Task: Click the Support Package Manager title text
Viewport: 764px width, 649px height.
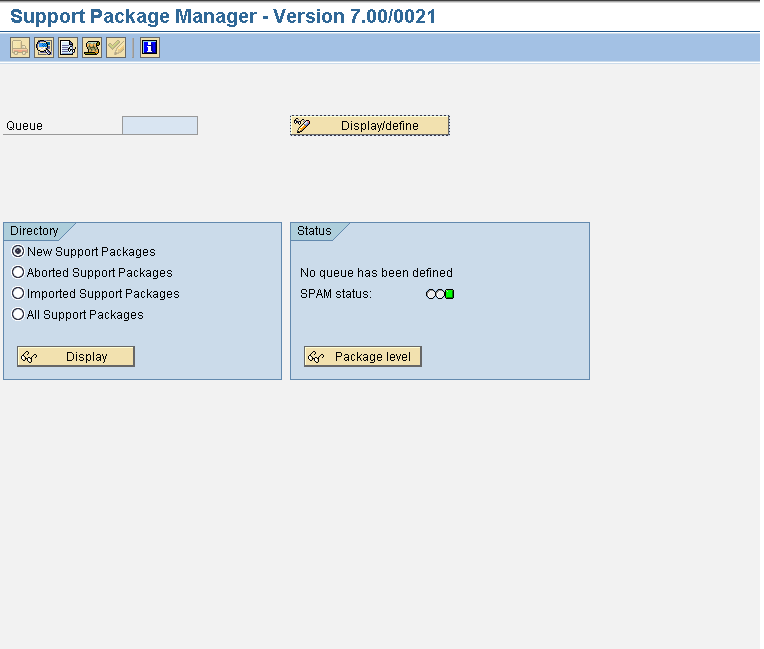Action: (x=223, y=16)
